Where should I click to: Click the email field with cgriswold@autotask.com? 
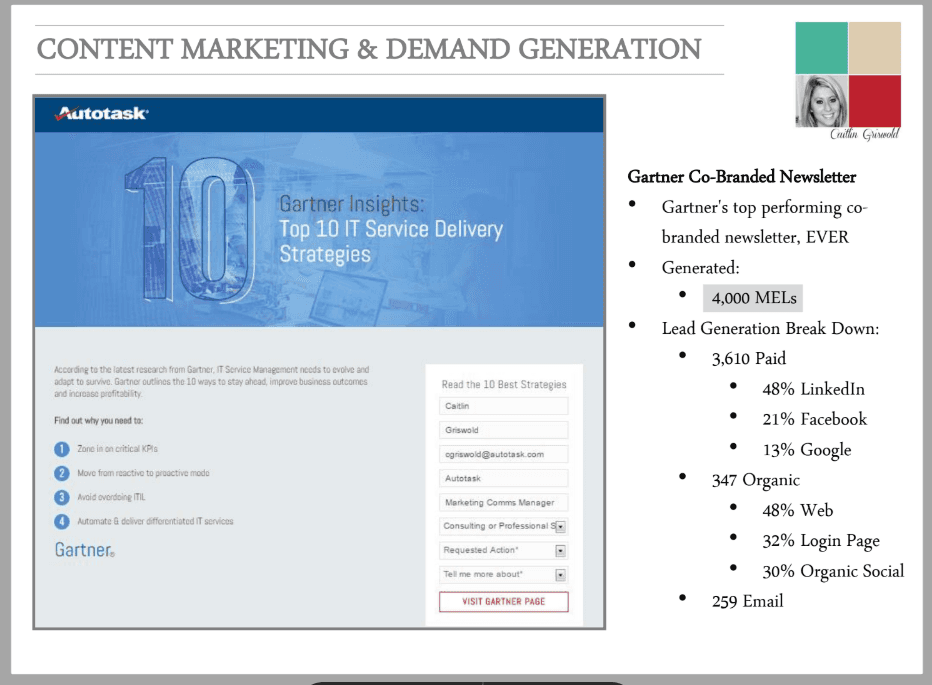[x=503, y=454]
